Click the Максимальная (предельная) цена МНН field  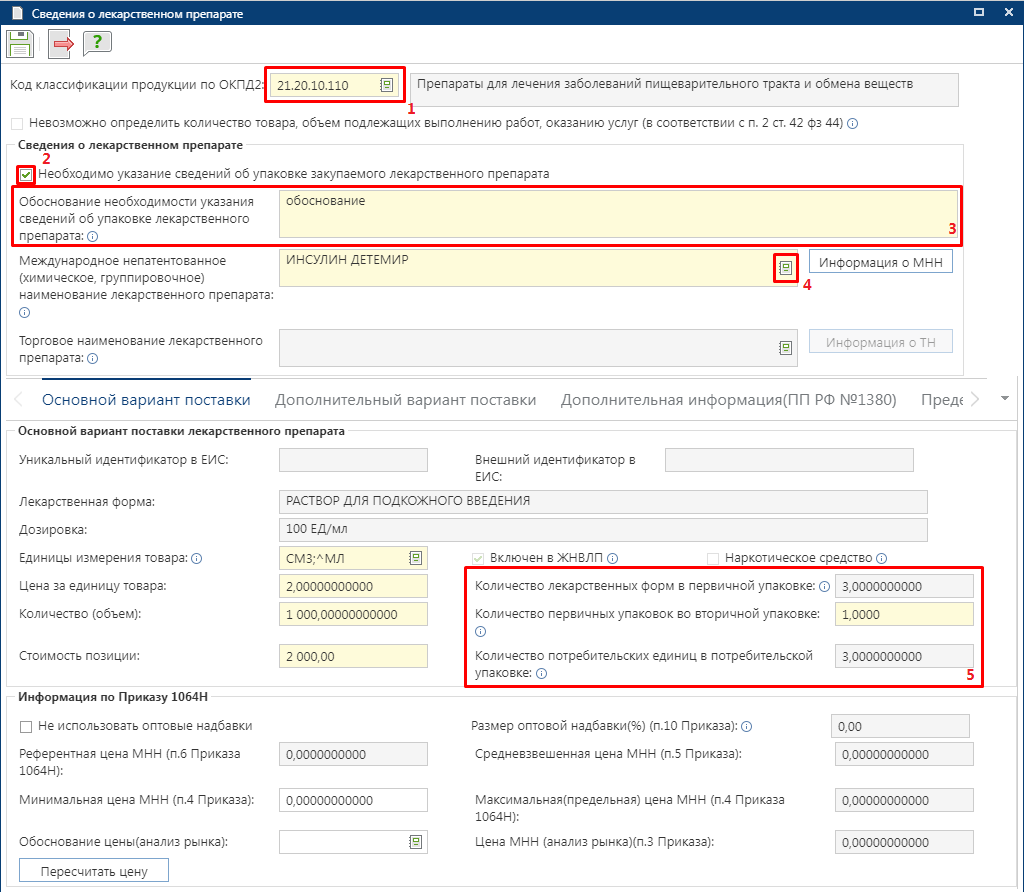click(x=904, y=801)
